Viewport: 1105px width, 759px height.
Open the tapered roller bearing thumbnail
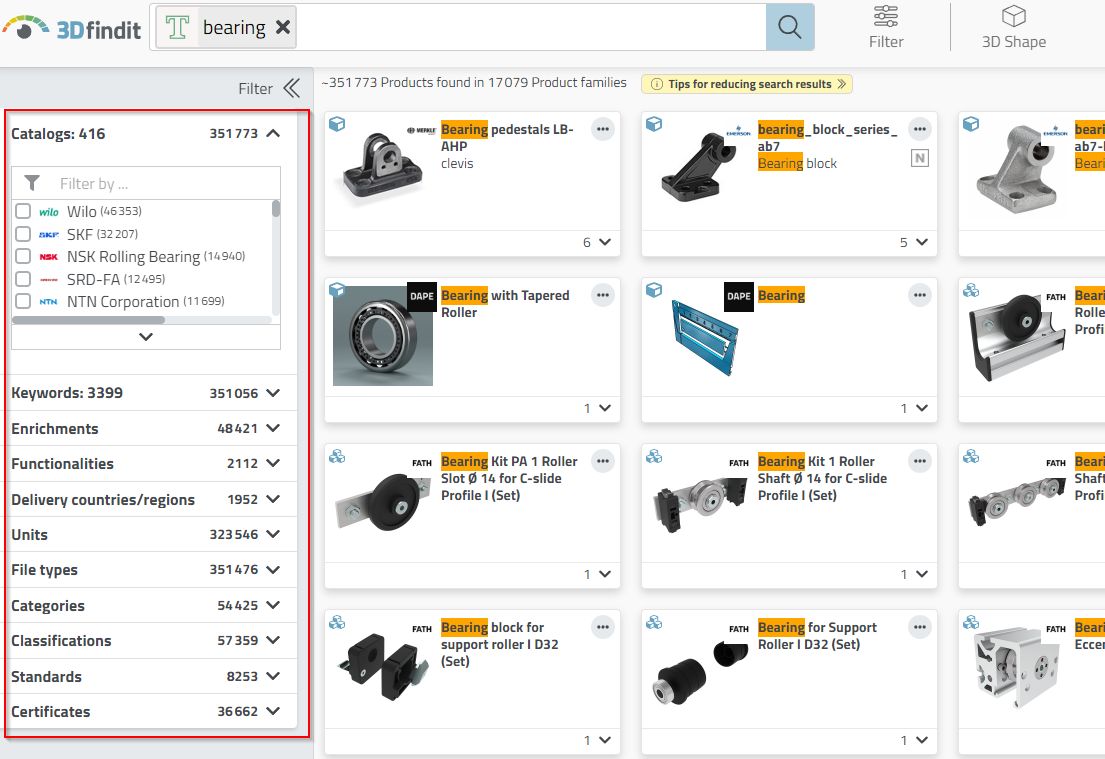pyautogui.click(x=383, y=335)
